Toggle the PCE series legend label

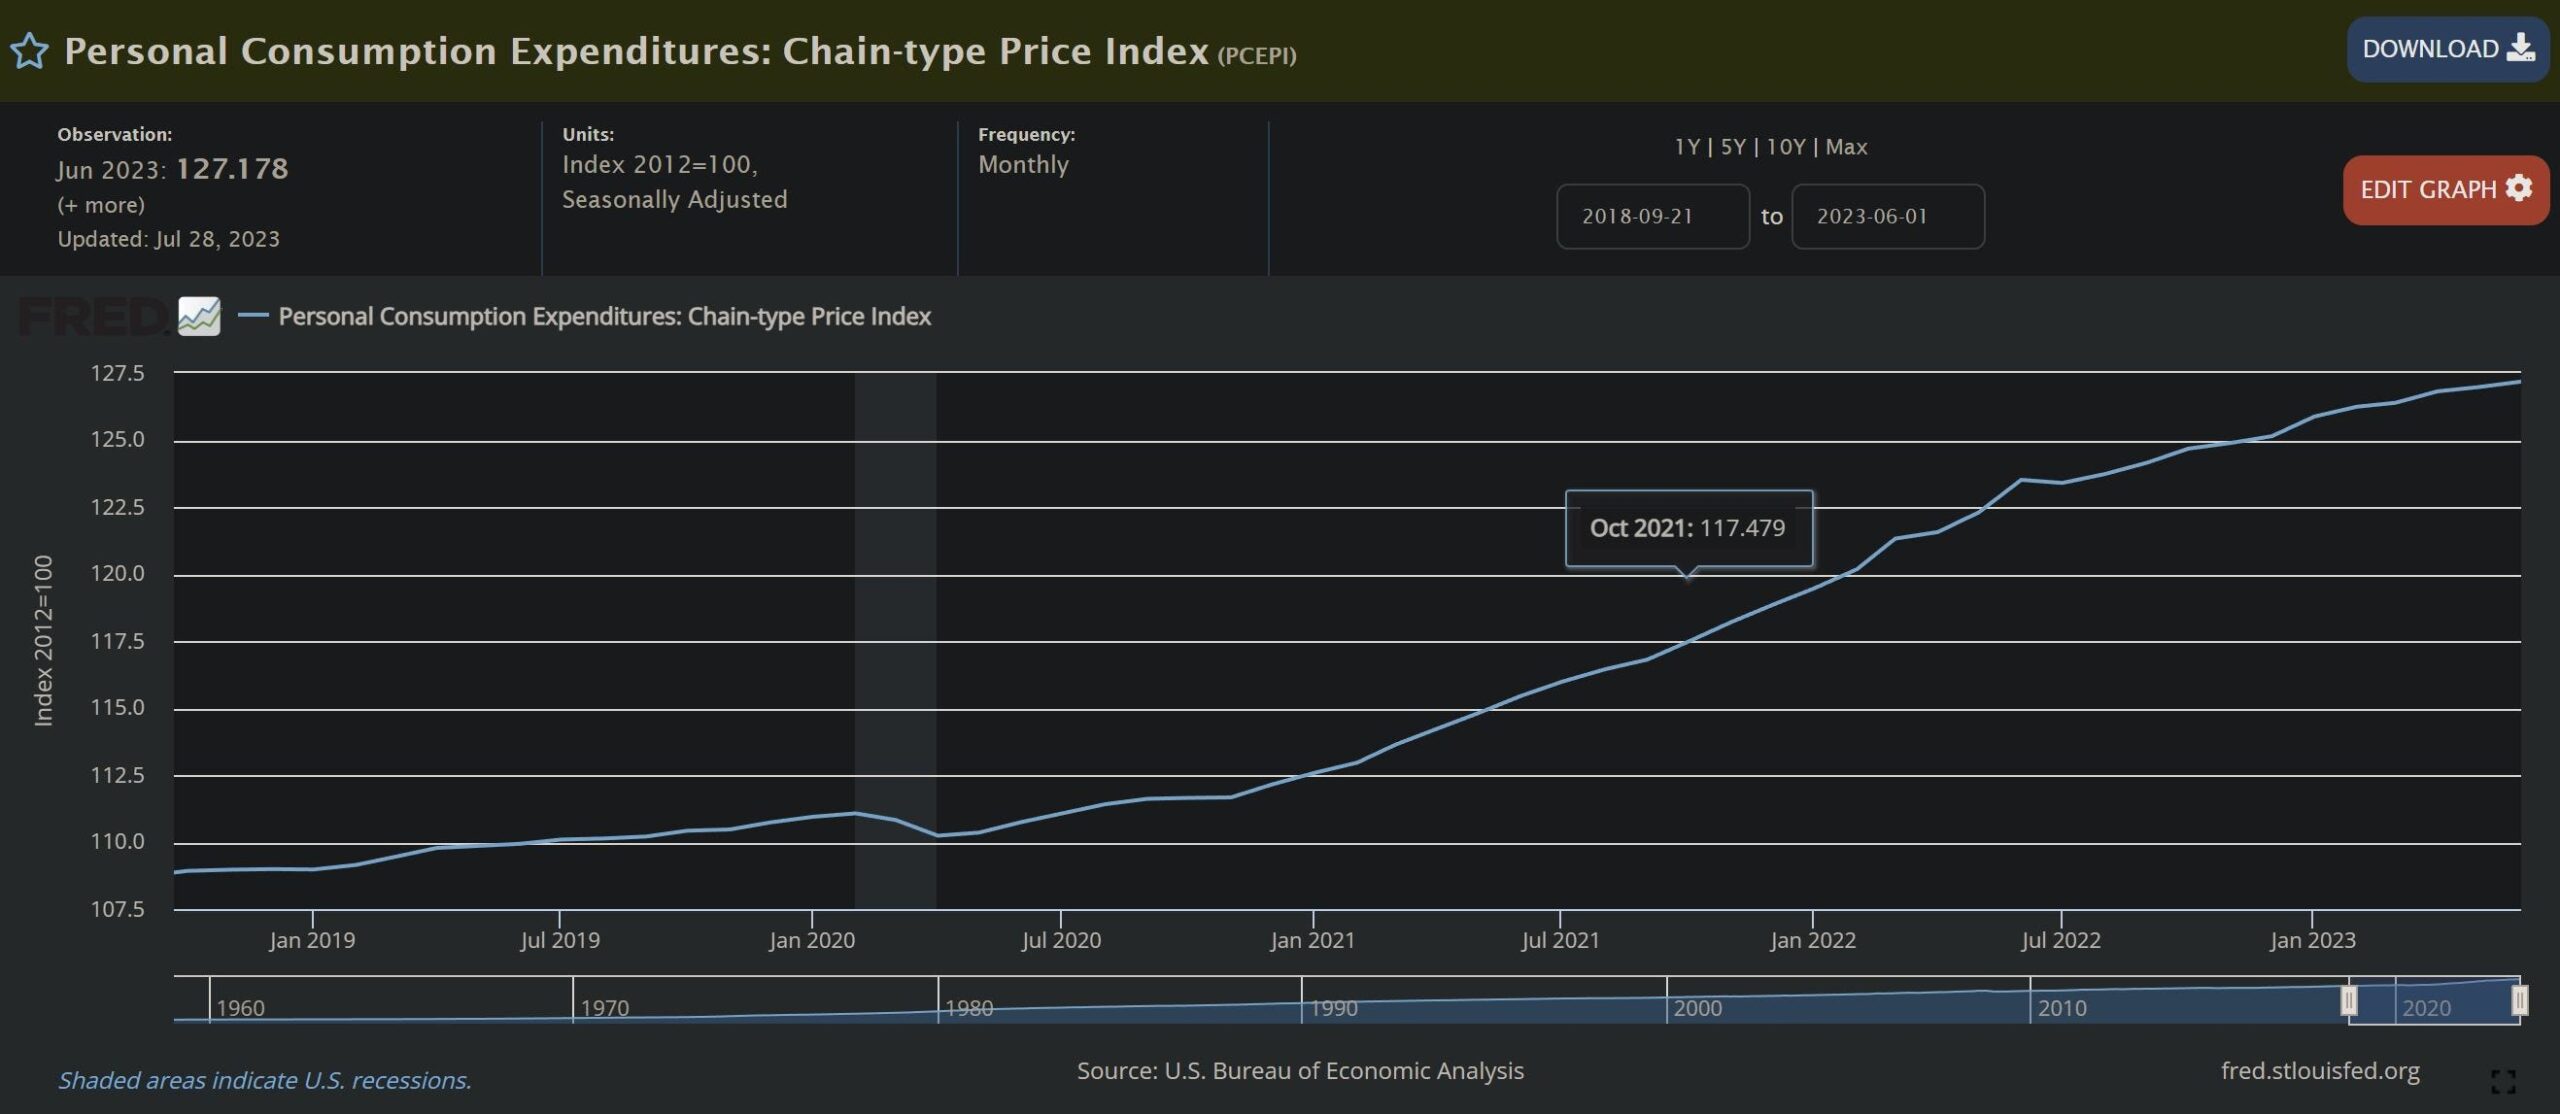[x=604, y=316]
